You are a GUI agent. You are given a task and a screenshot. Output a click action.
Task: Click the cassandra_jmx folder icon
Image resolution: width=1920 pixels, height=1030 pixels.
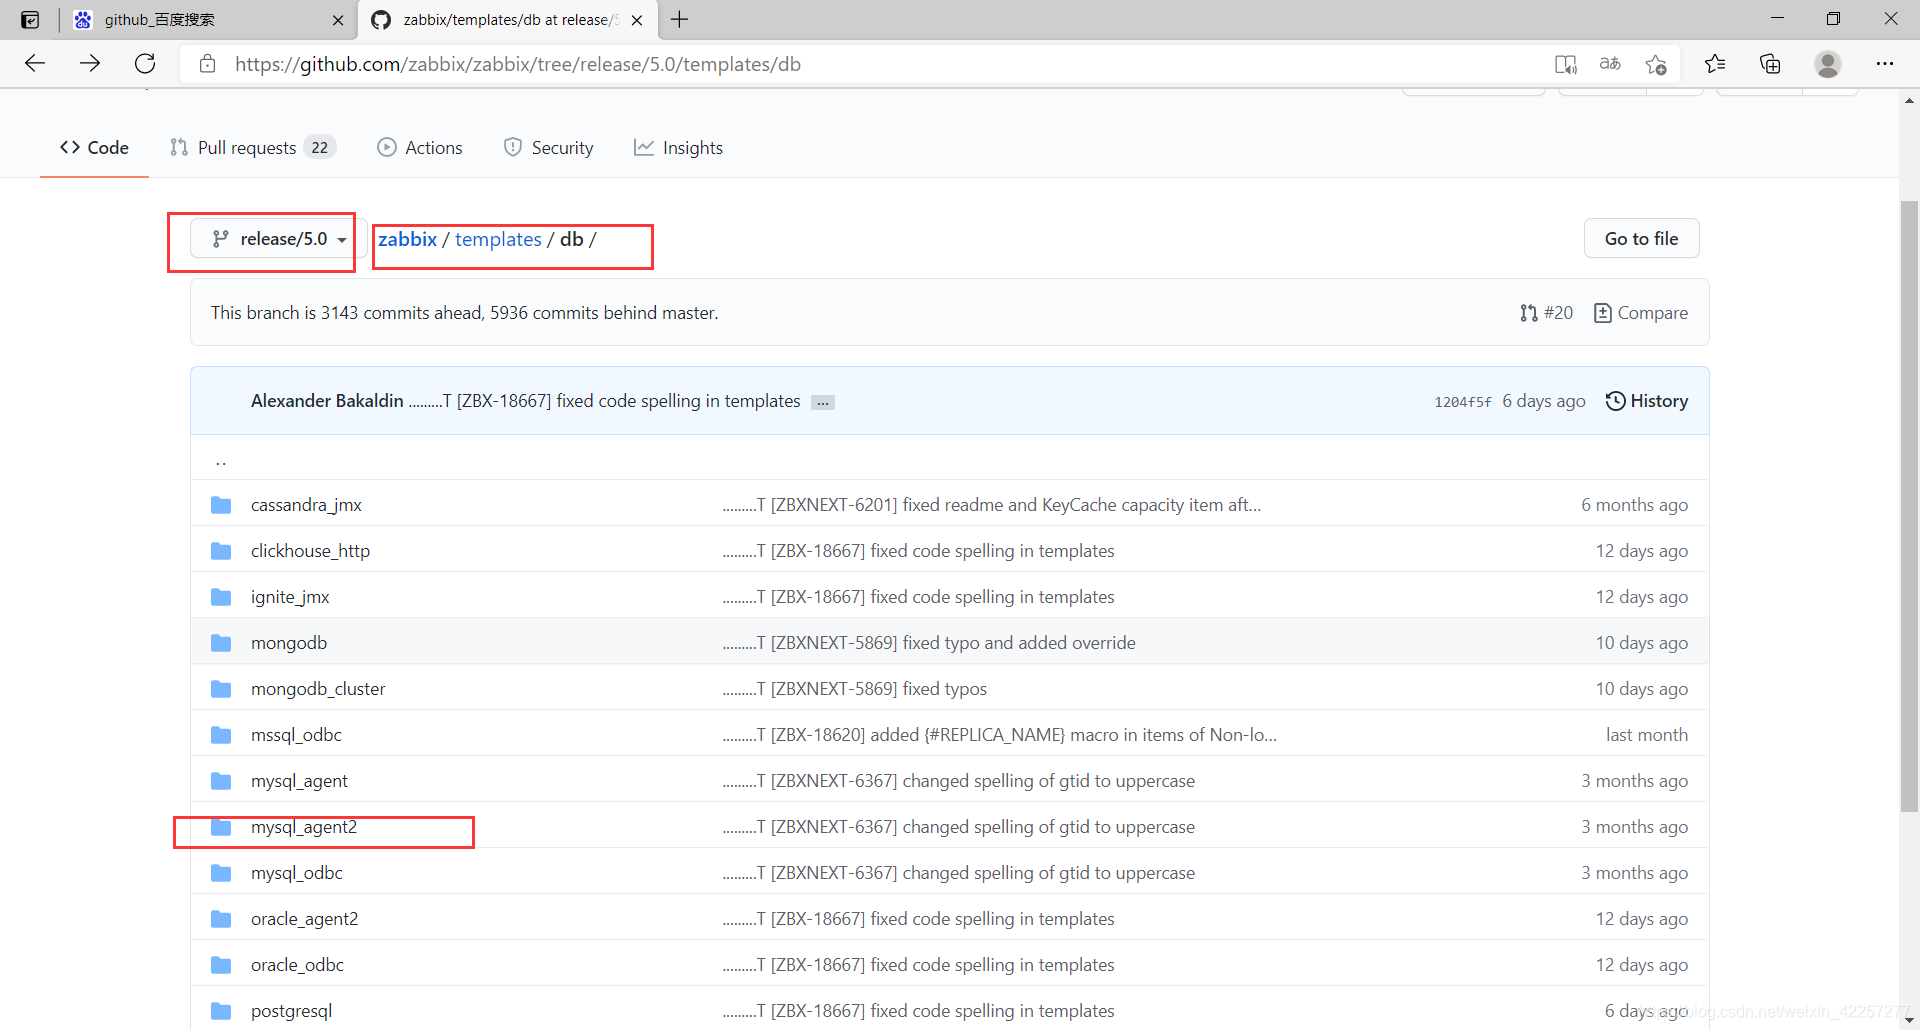(221, 505)
